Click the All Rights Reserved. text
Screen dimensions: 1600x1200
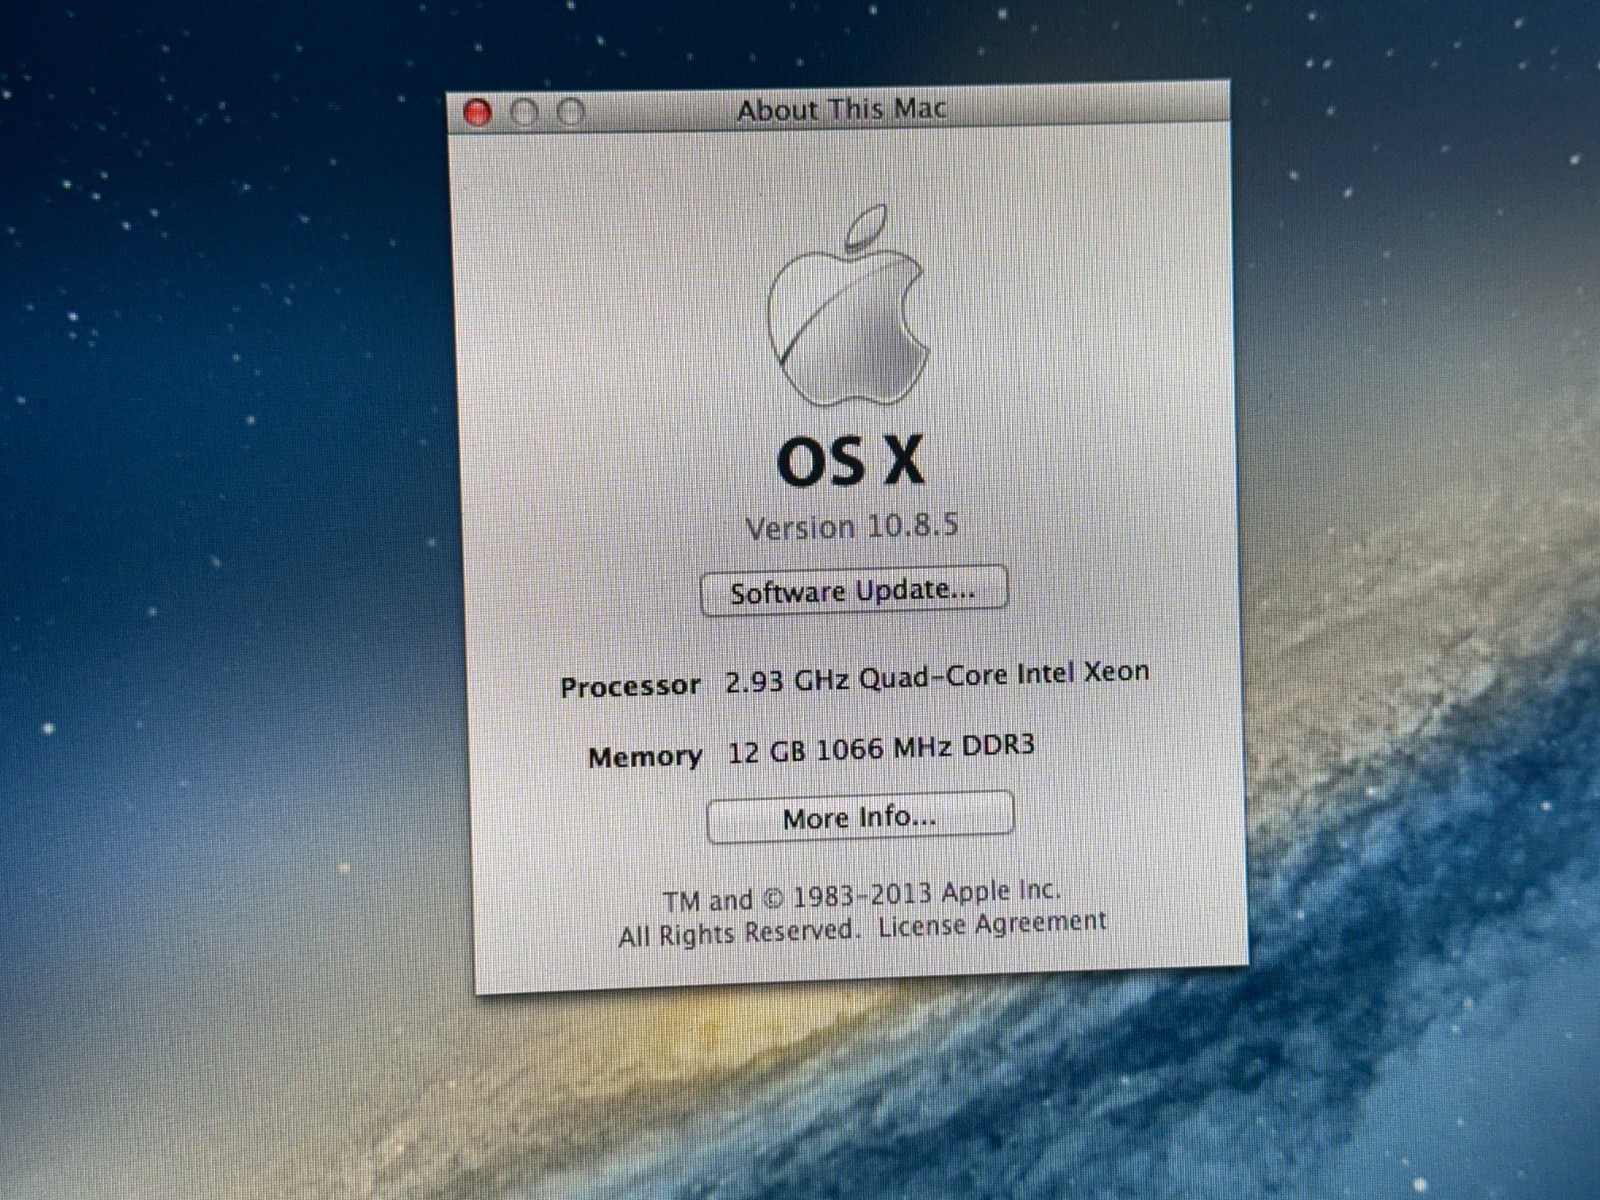coord(739,933)
